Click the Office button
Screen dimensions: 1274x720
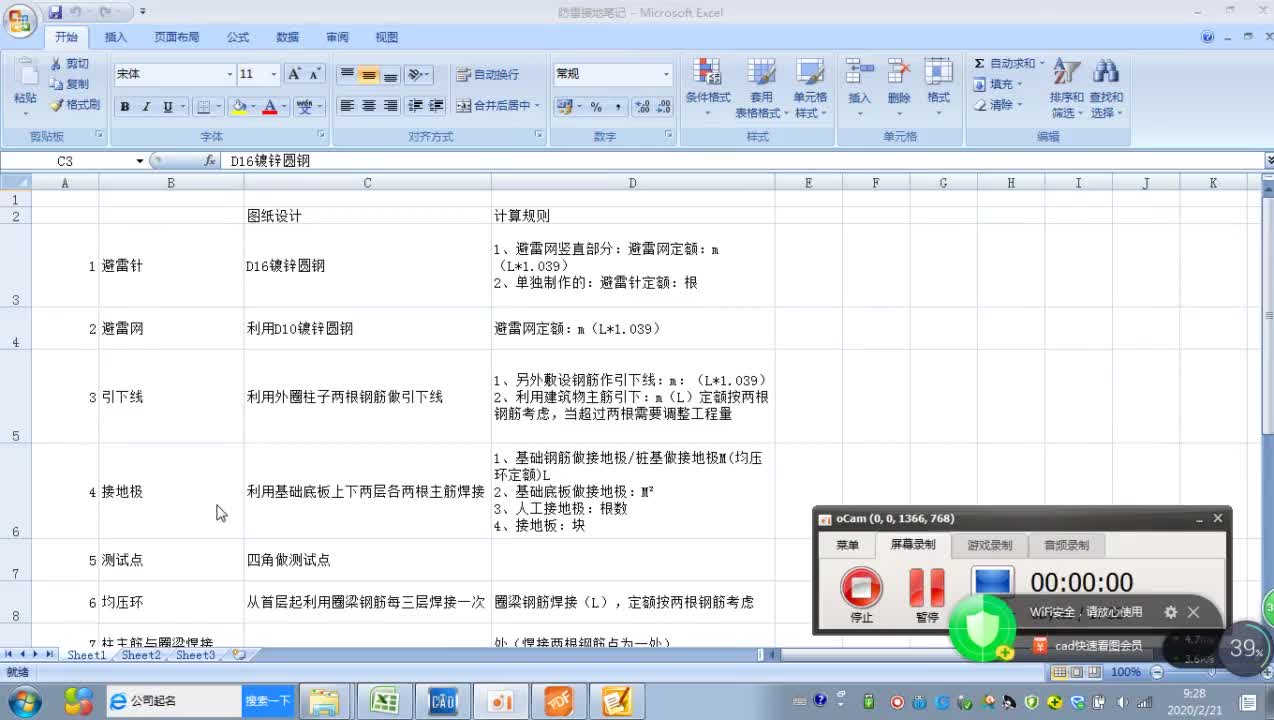pyautogui.click(x=20, y=21)
